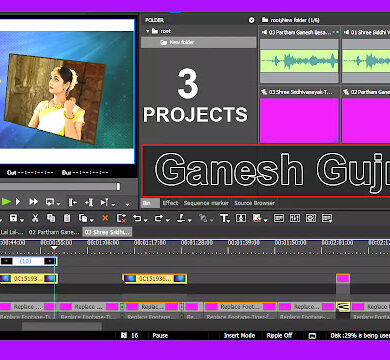390x360 pixels.
Task: Open the Source Browser tab
Action: point(254,203)
